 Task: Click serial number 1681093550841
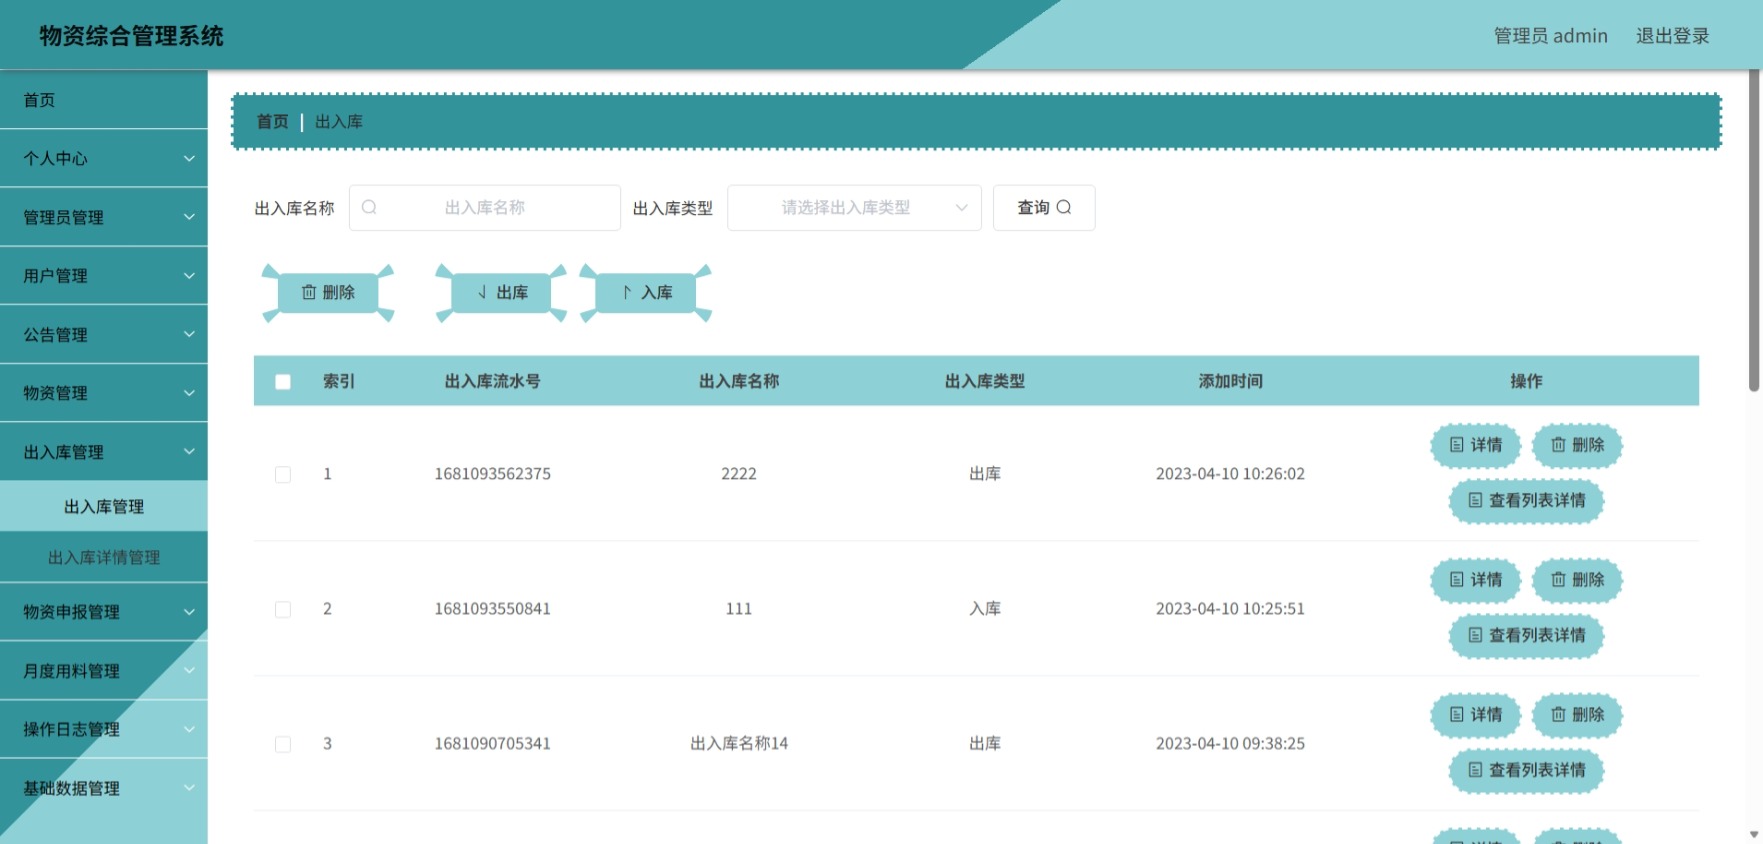[492, 609]
